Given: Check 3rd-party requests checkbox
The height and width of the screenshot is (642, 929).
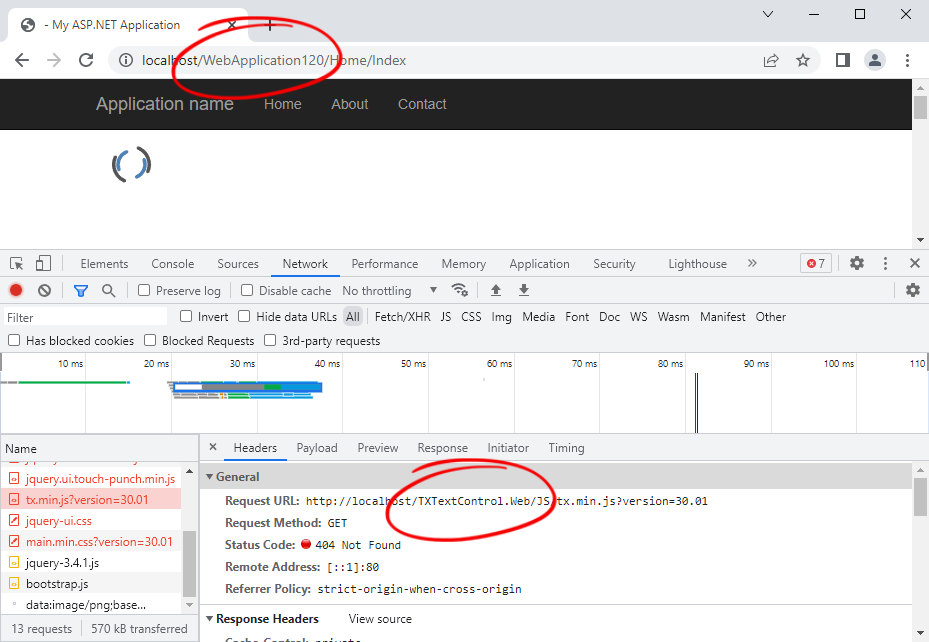Looking at the screenshot, I should (x=270, y=340).
